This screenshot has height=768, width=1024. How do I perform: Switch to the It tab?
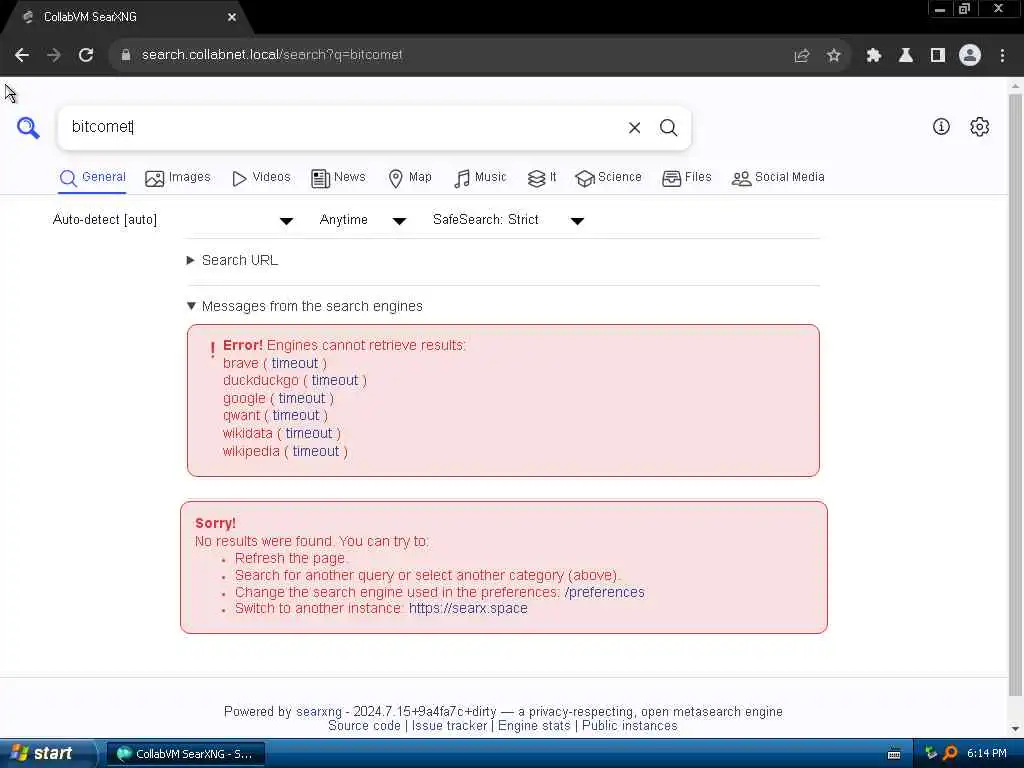[542, 178]
